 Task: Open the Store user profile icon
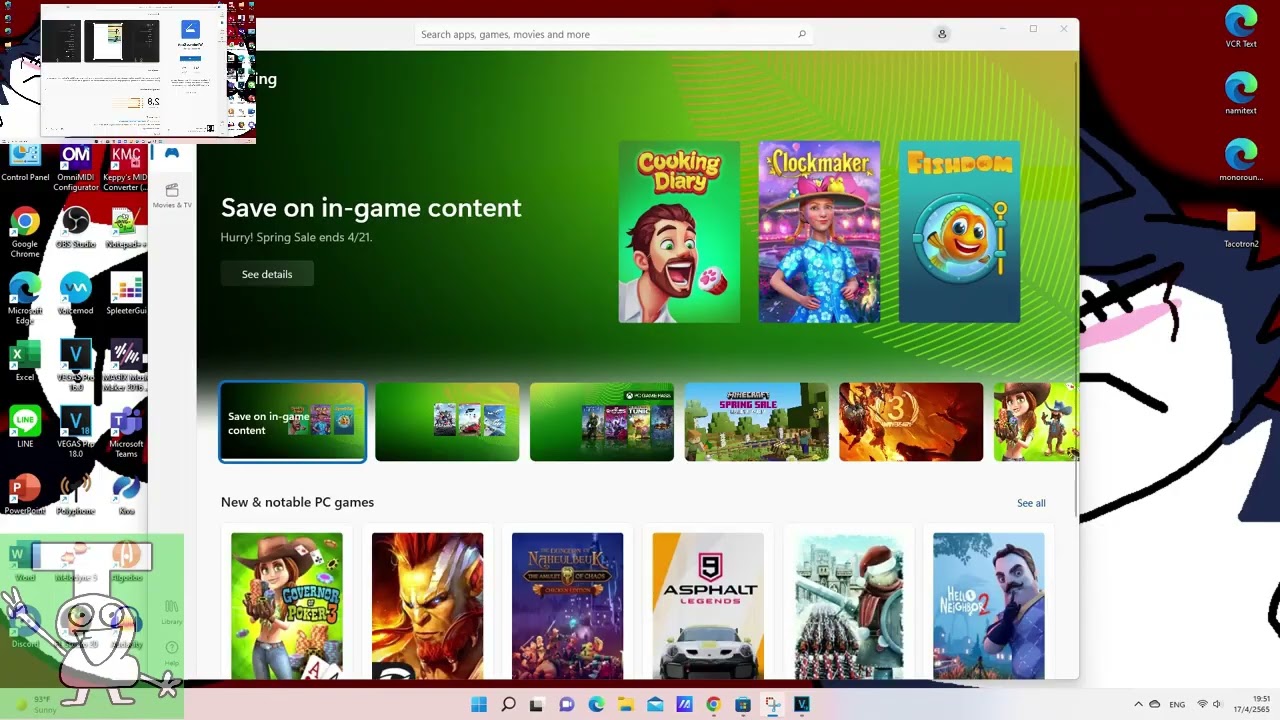tap(942, 34)
